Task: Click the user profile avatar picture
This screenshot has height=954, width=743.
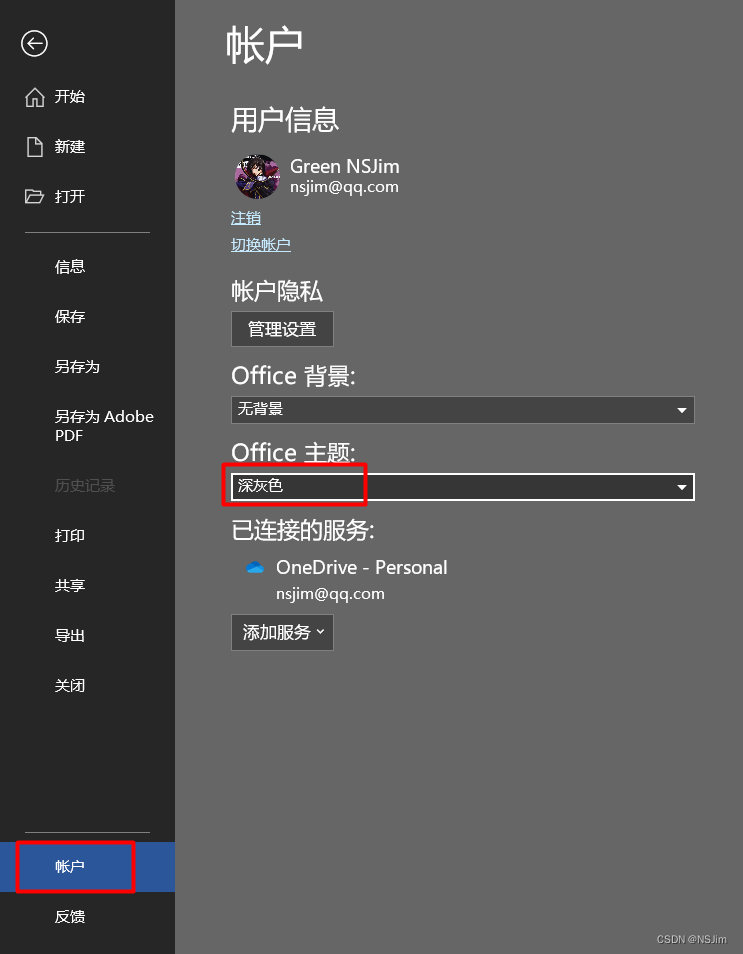Action: click(x=257, y=176)
